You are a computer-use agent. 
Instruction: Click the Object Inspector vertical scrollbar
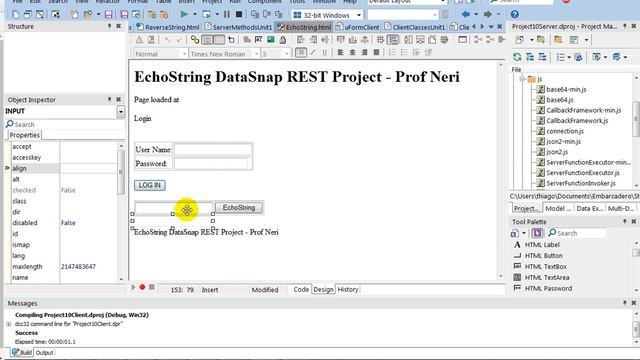(121, 171)
